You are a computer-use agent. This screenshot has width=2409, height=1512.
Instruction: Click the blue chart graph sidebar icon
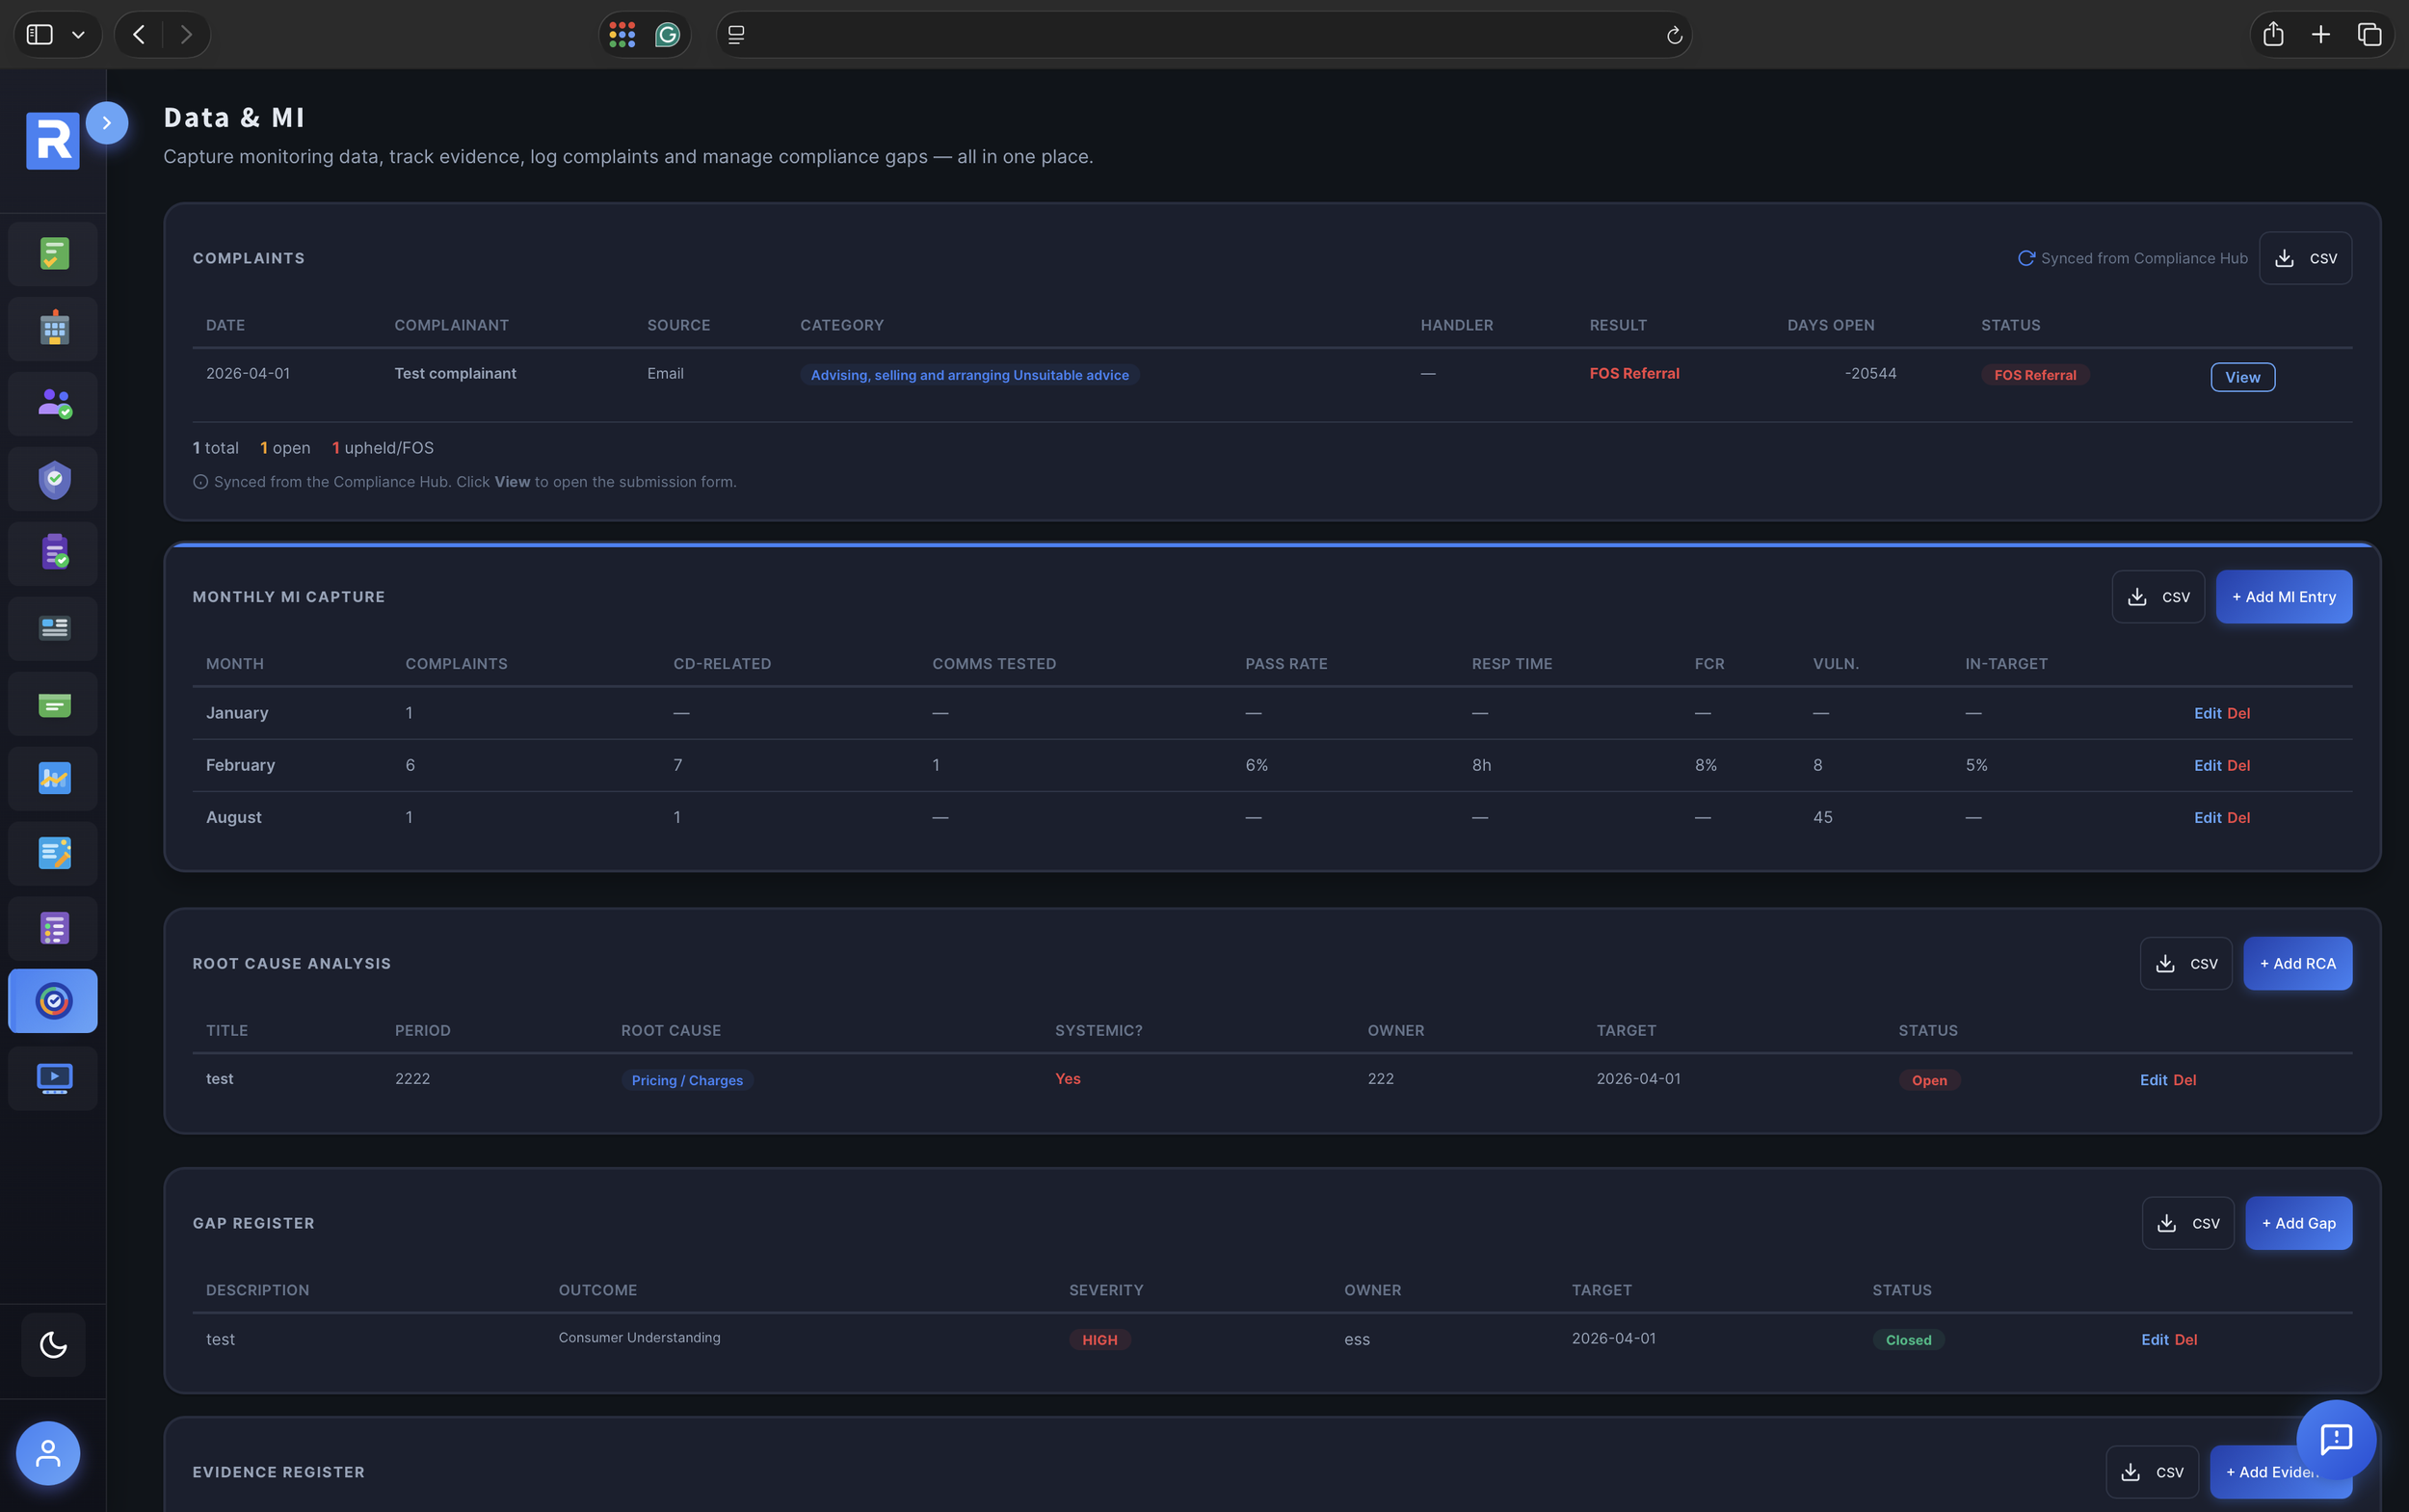point(54,778)
